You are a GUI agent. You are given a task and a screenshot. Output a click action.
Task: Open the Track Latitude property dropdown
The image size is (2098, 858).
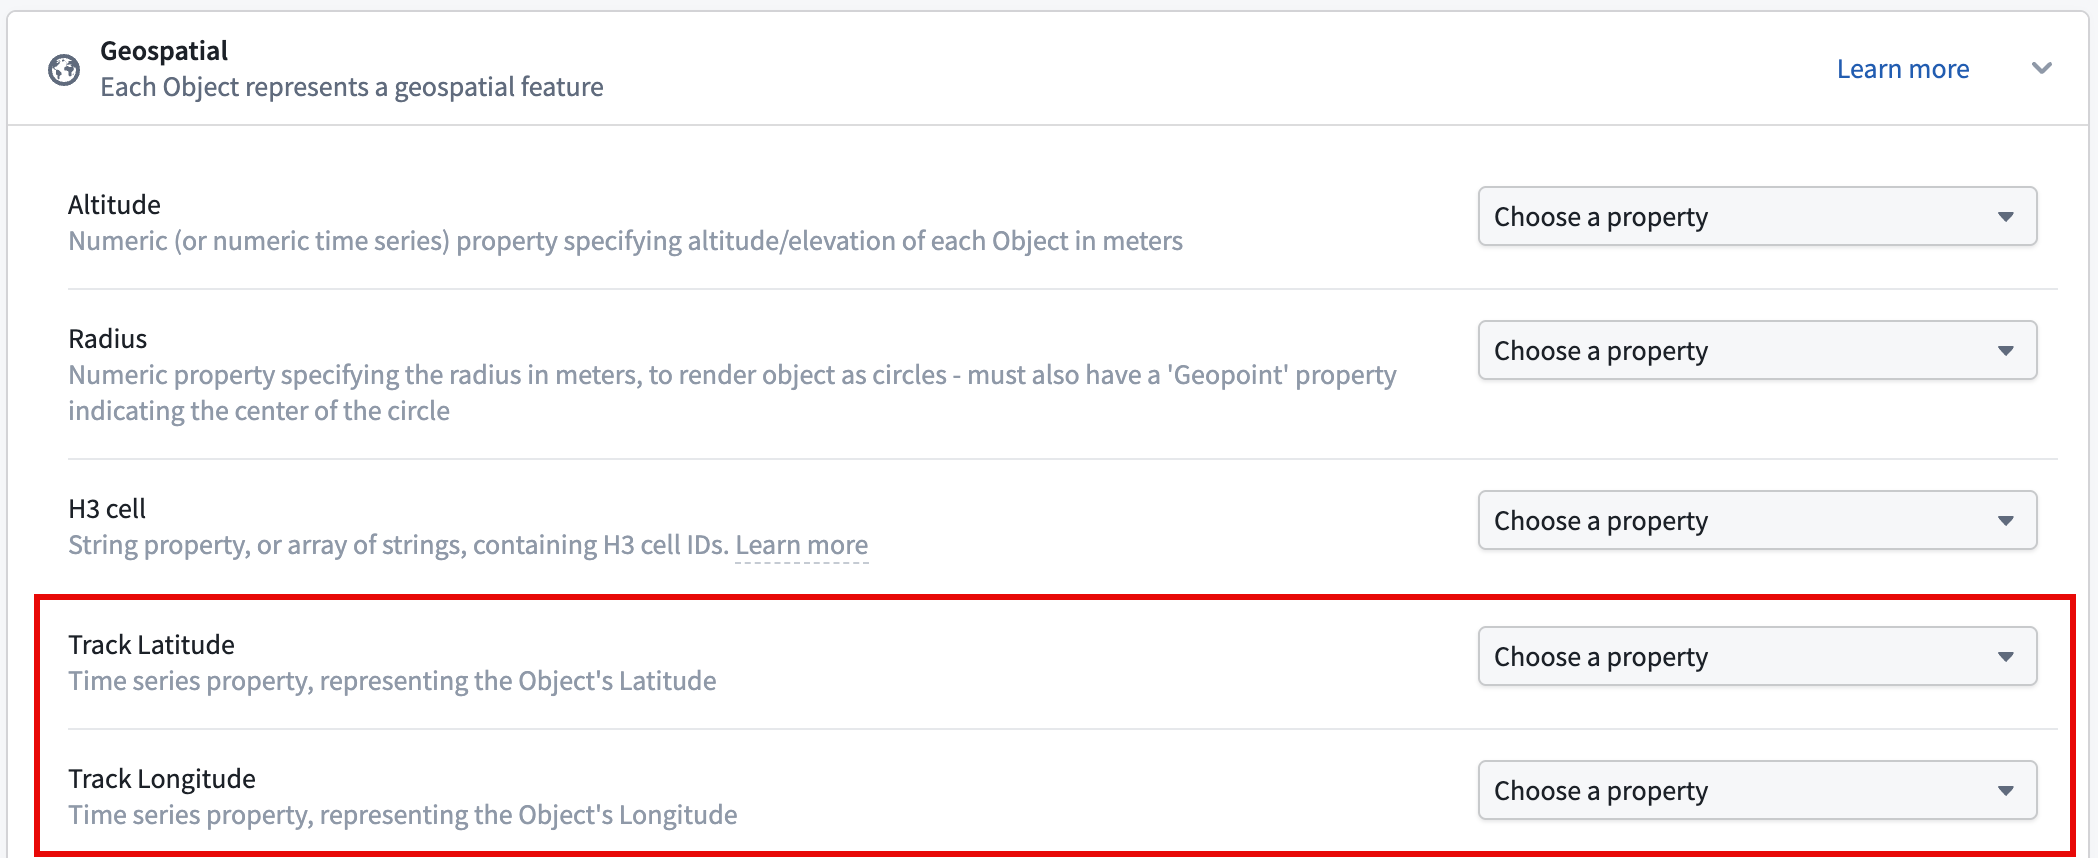(1756, 656)
